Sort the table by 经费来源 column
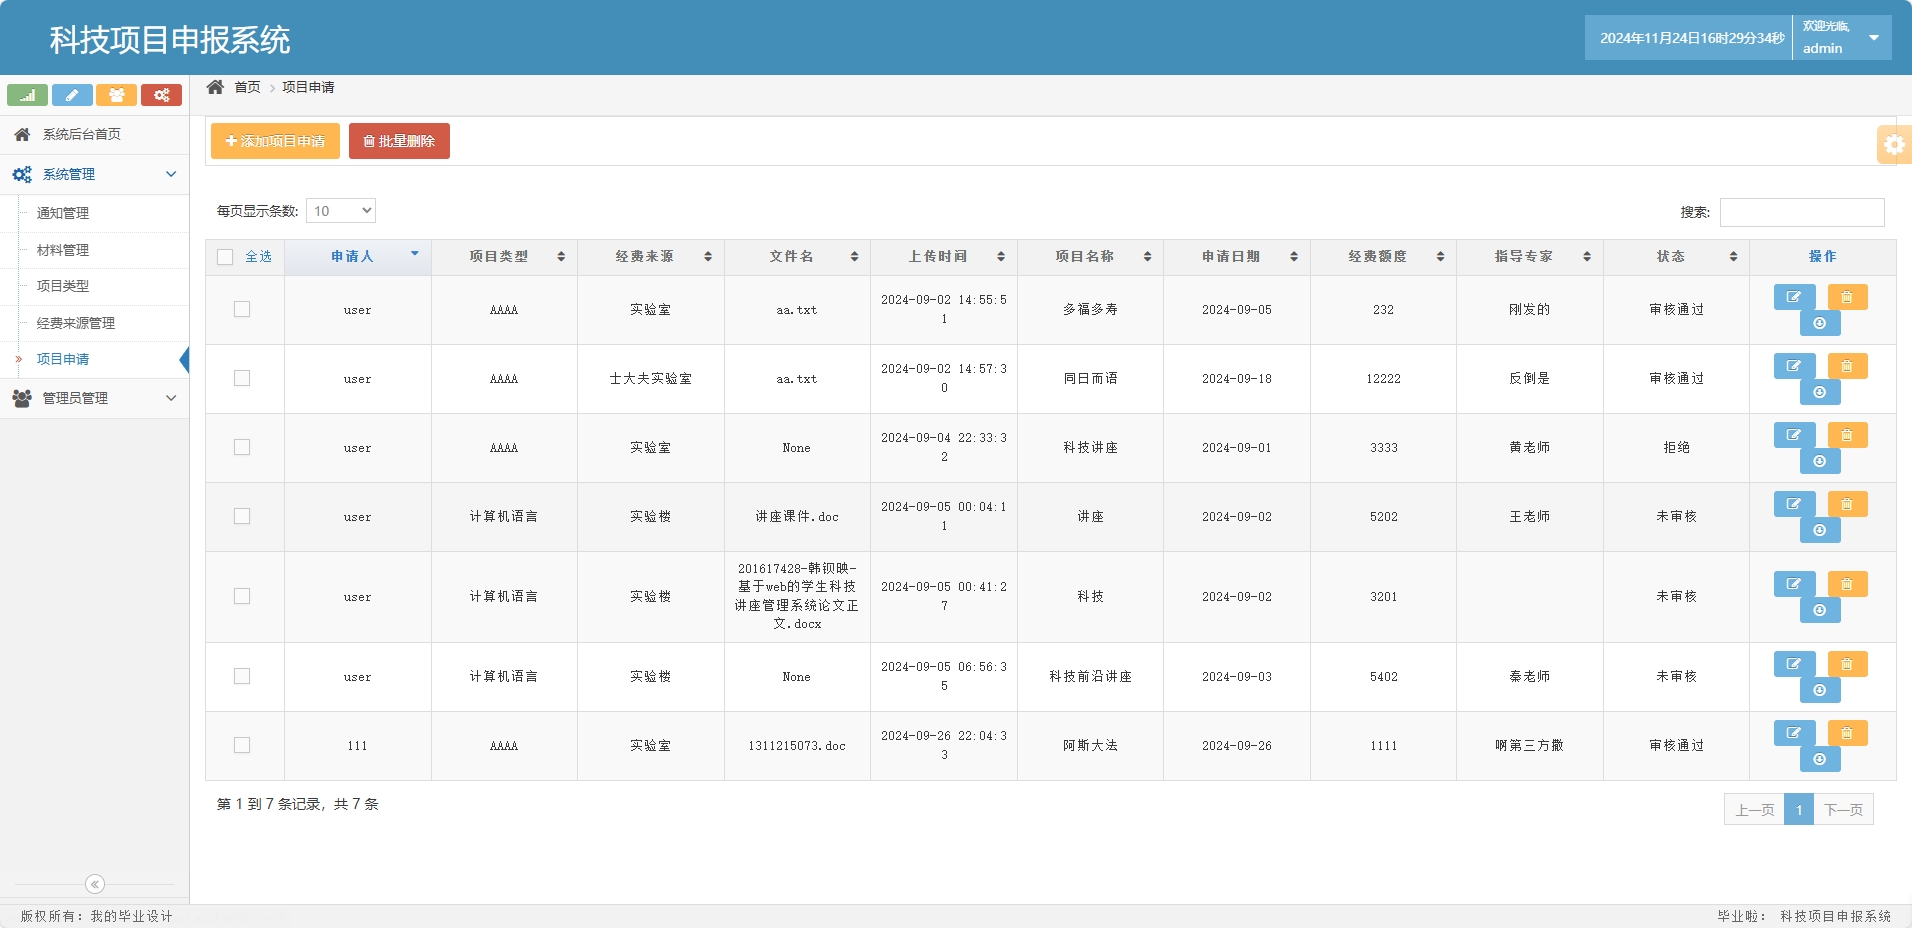 (x=651, y=257)
